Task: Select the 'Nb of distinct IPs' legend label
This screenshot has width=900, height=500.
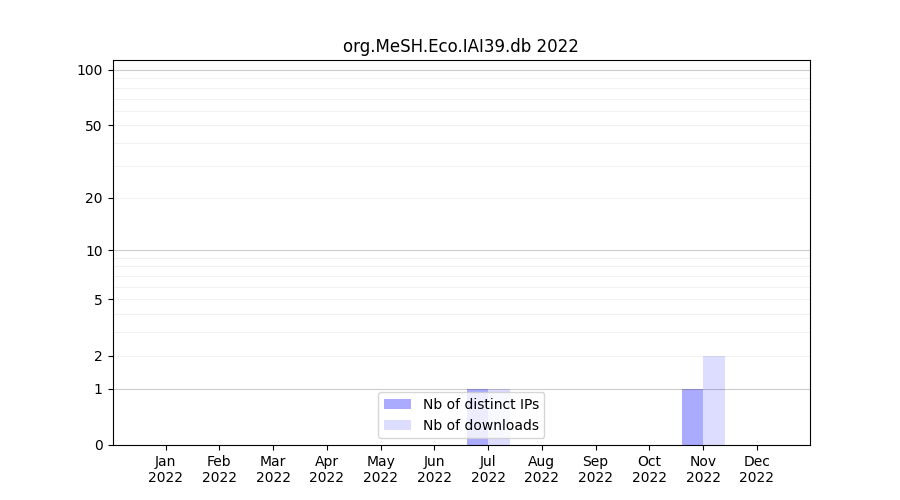Action: [481, 404]
